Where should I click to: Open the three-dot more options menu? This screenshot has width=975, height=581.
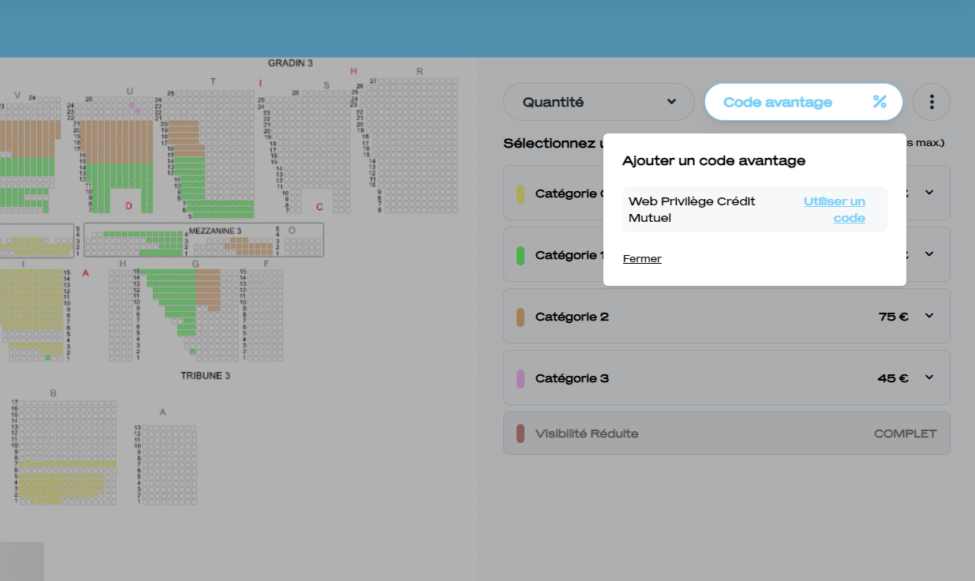931,102
